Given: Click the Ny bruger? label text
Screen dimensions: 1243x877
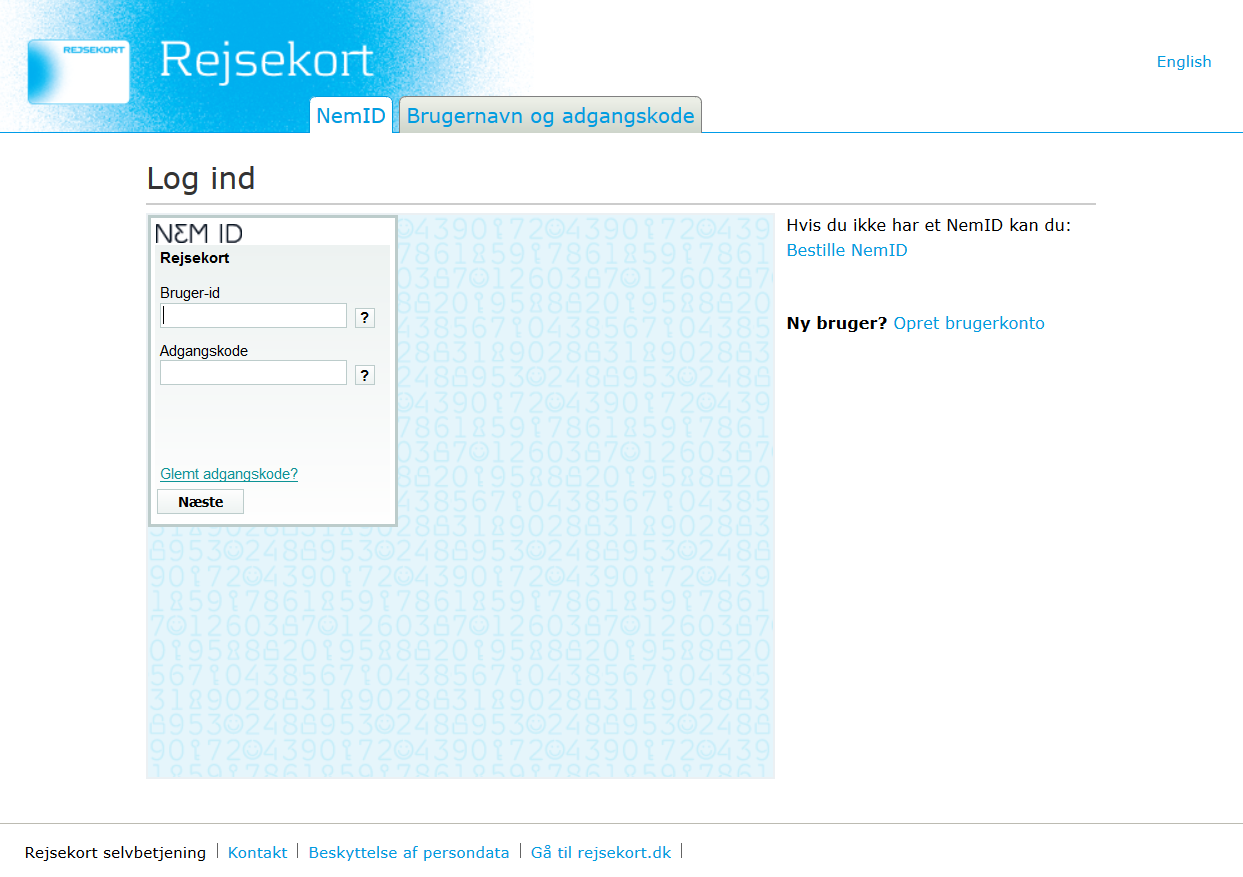Looking at the screenshot, I should coord(837,323).
